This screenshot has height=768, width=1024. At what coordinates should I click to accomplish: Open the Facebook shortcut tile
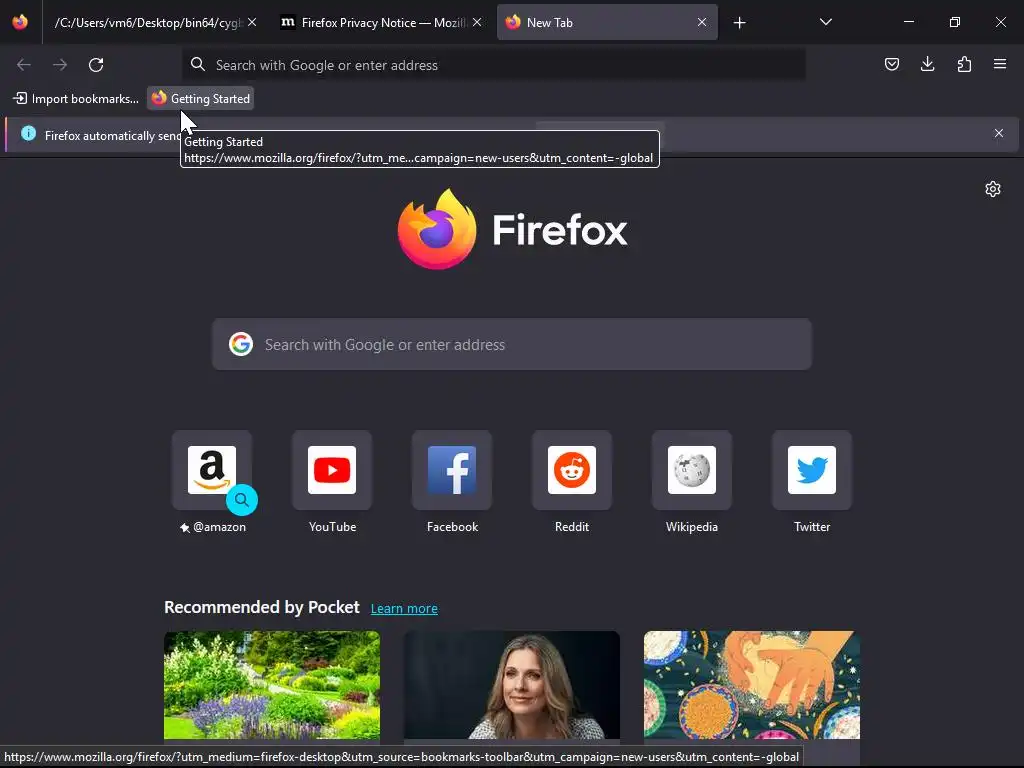(x=452, y=470)
